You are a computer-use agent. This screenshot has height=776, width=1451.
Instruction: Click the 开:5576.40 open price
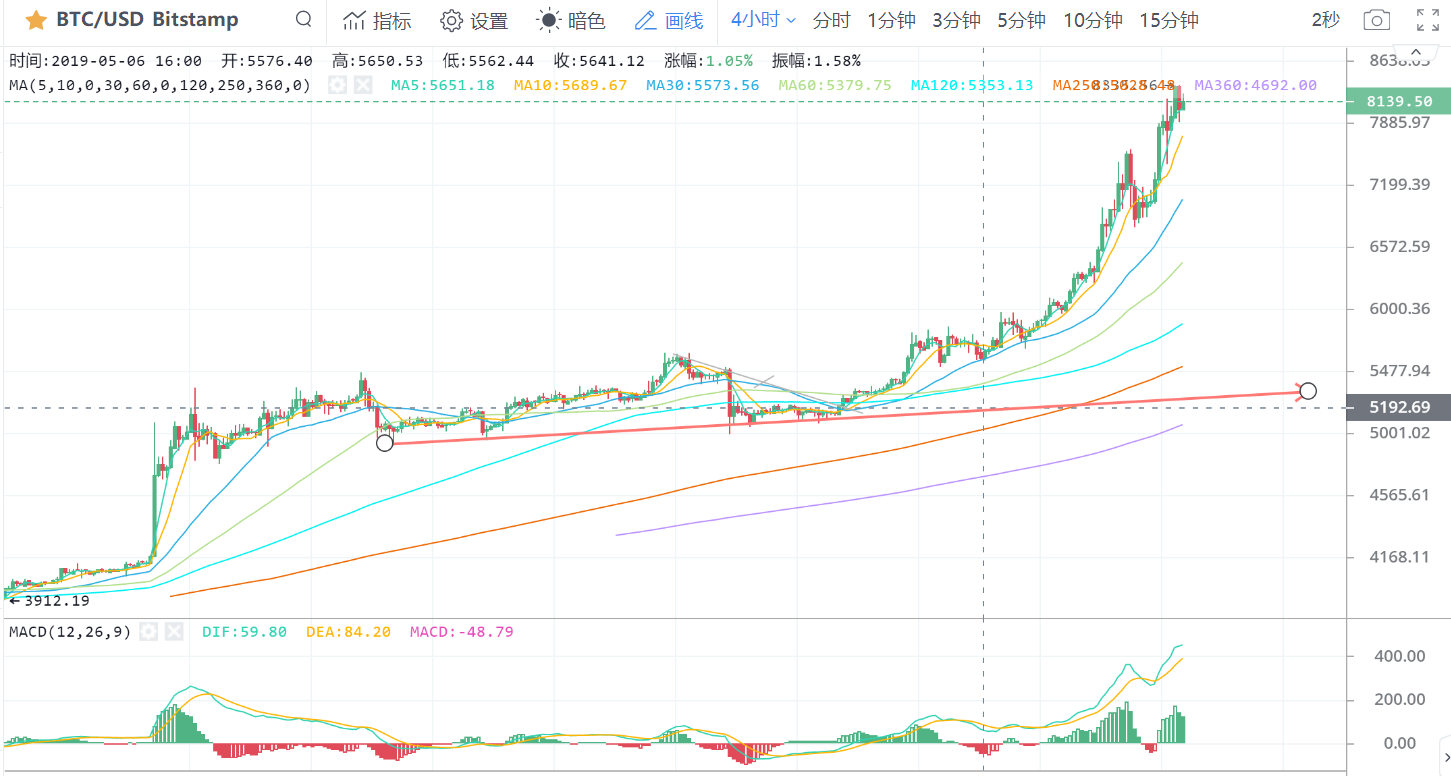267,61
